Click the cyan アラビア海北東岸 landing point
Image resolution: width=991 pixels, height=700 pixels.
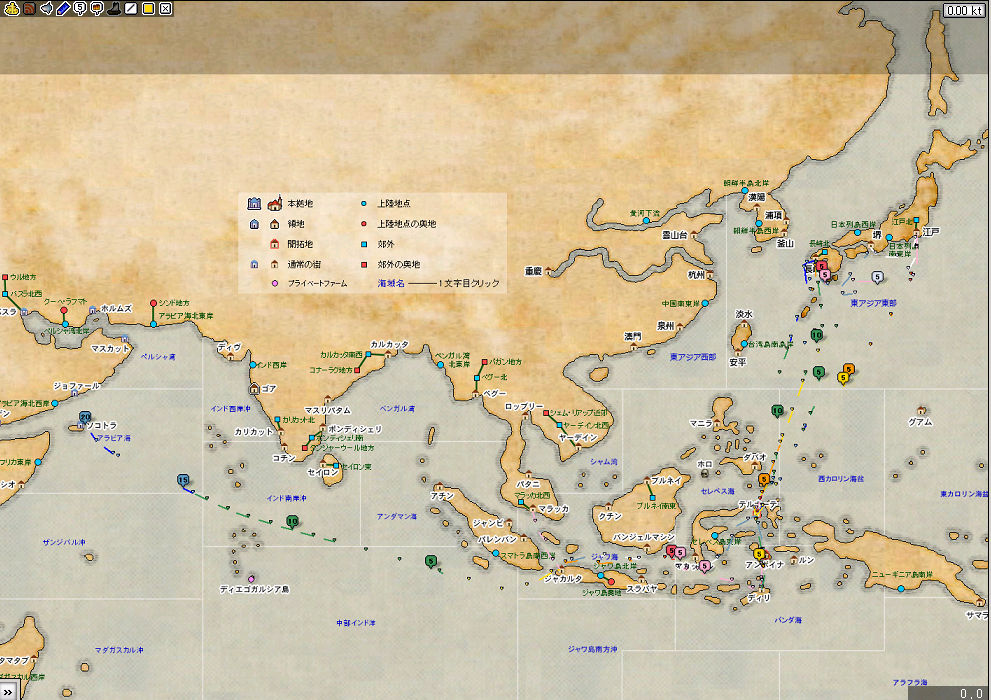(x=153, y=324)
